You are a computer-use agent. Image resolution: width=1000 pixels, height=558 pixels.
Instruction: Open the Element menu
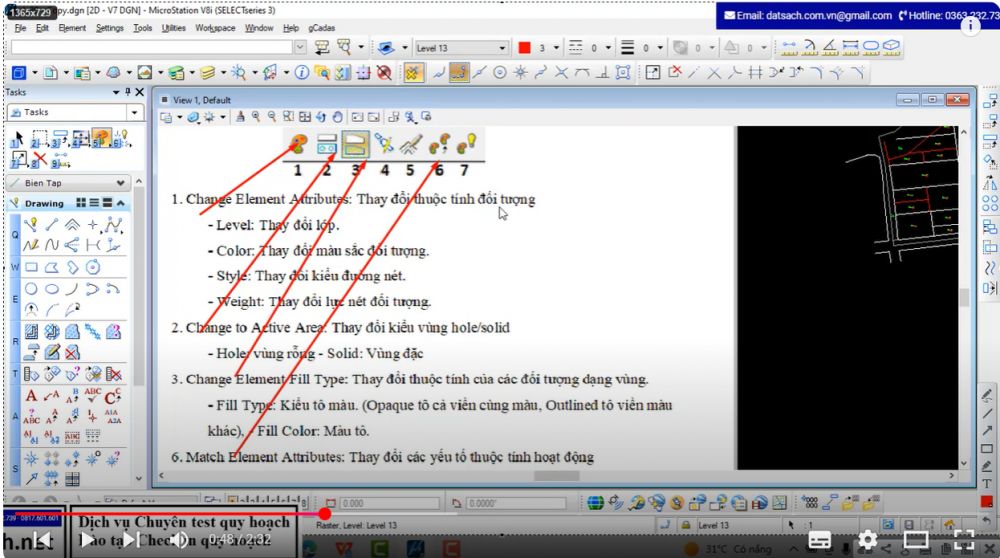pyautogui.click(x=72, y=28)
